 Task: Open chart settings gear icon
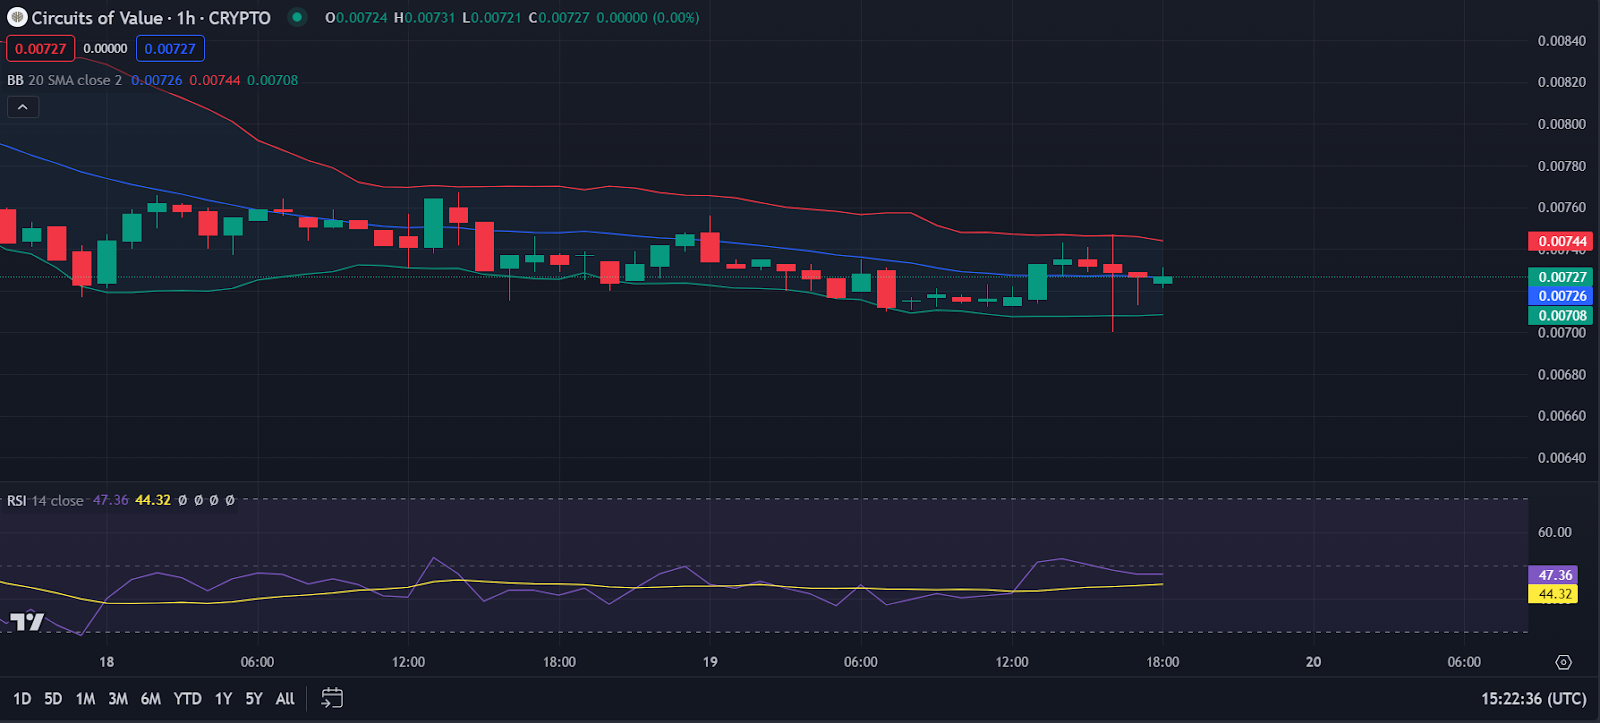click(x=1564, y=662)
